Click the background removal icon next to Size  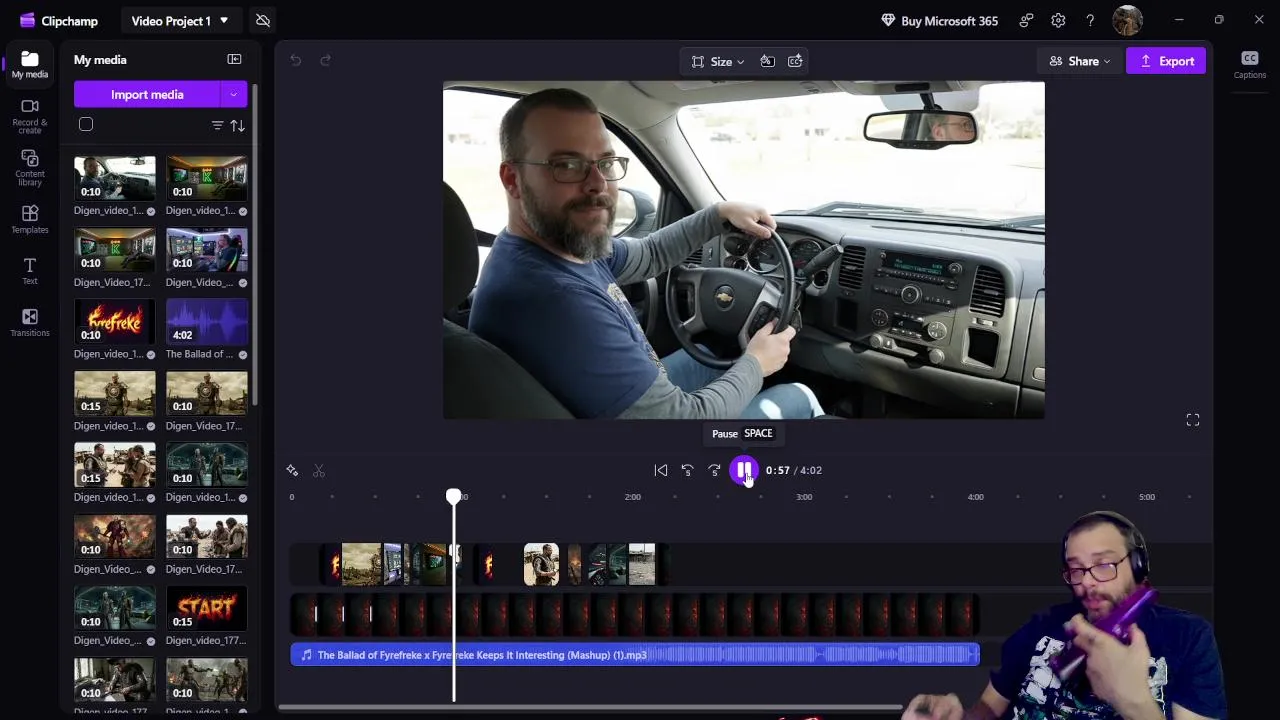click(x=767, y=61)
